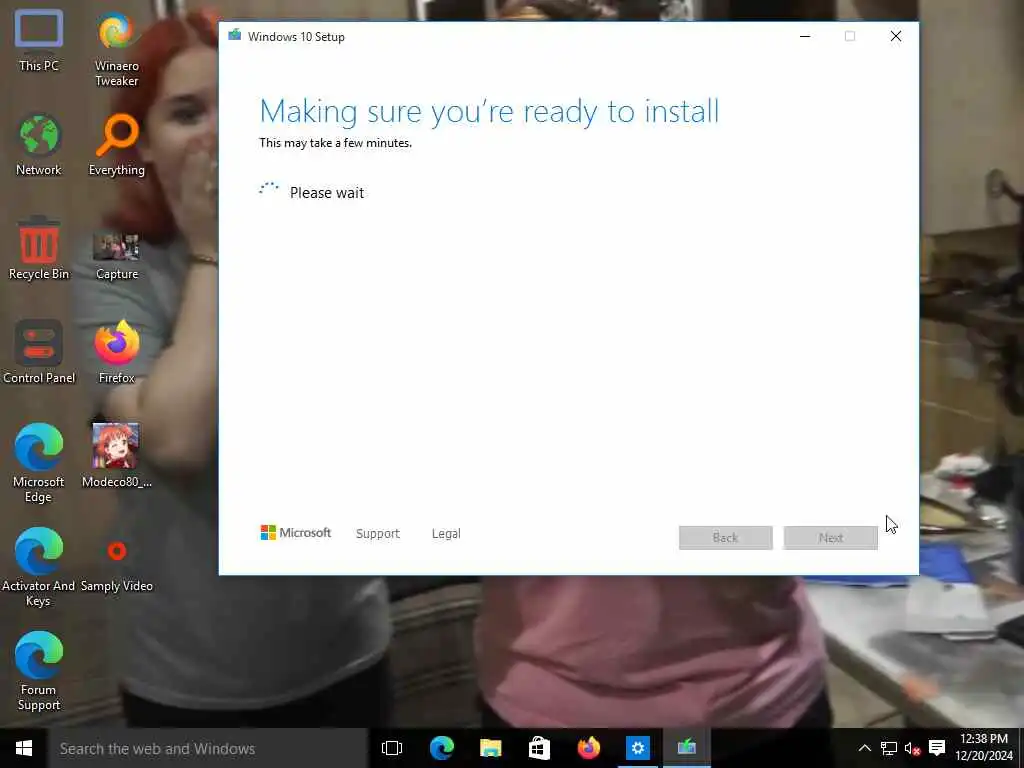Open Microsoft Store from the taskbar

(x=539, y=748)
